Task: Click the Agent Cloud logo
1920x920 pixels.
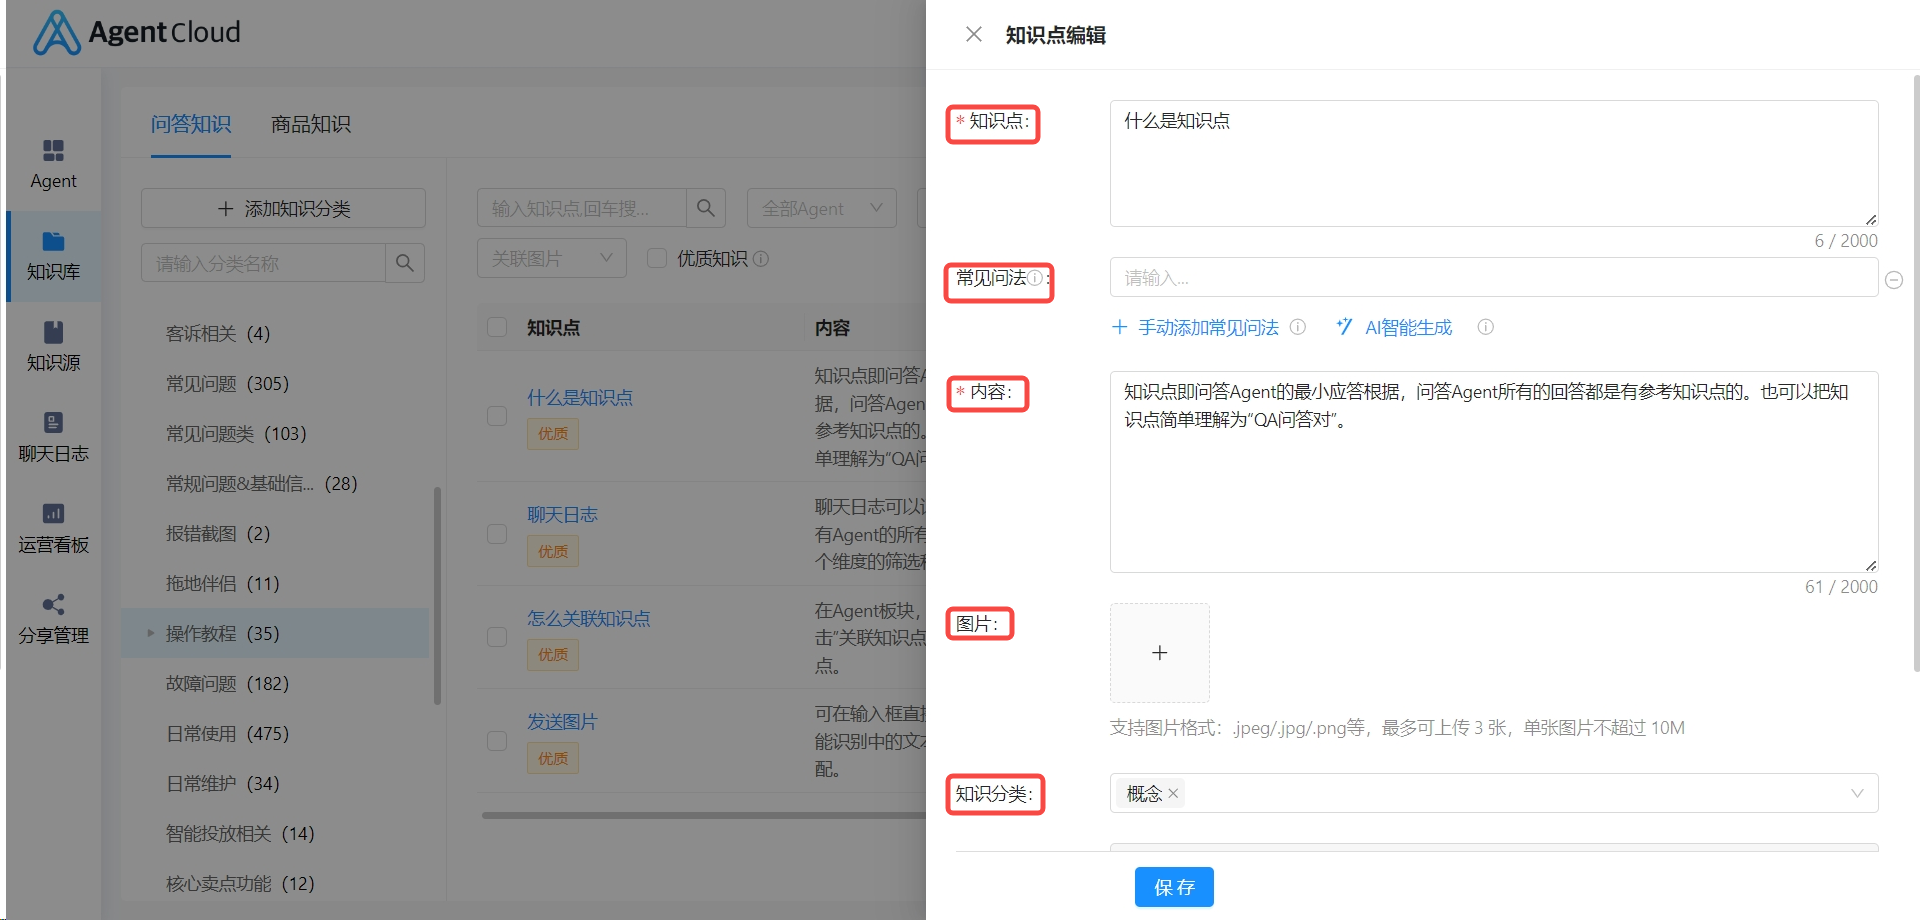Action: click(137, 32)
